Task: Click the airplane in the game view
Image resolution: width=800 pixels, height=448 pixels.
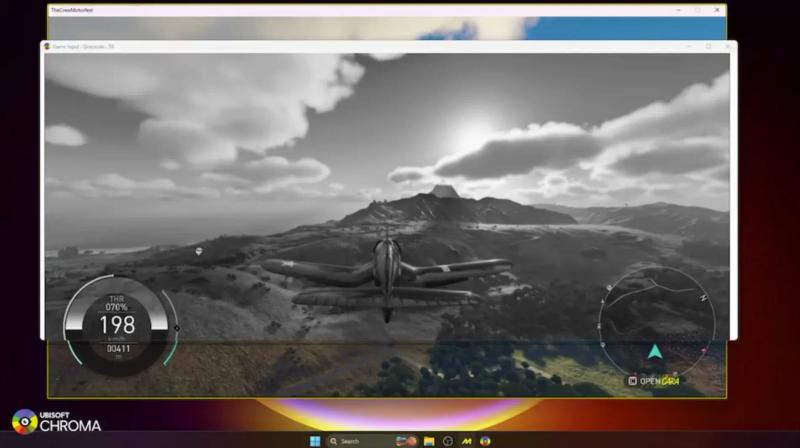Action: pyautogui.click(x=387, y=280)
